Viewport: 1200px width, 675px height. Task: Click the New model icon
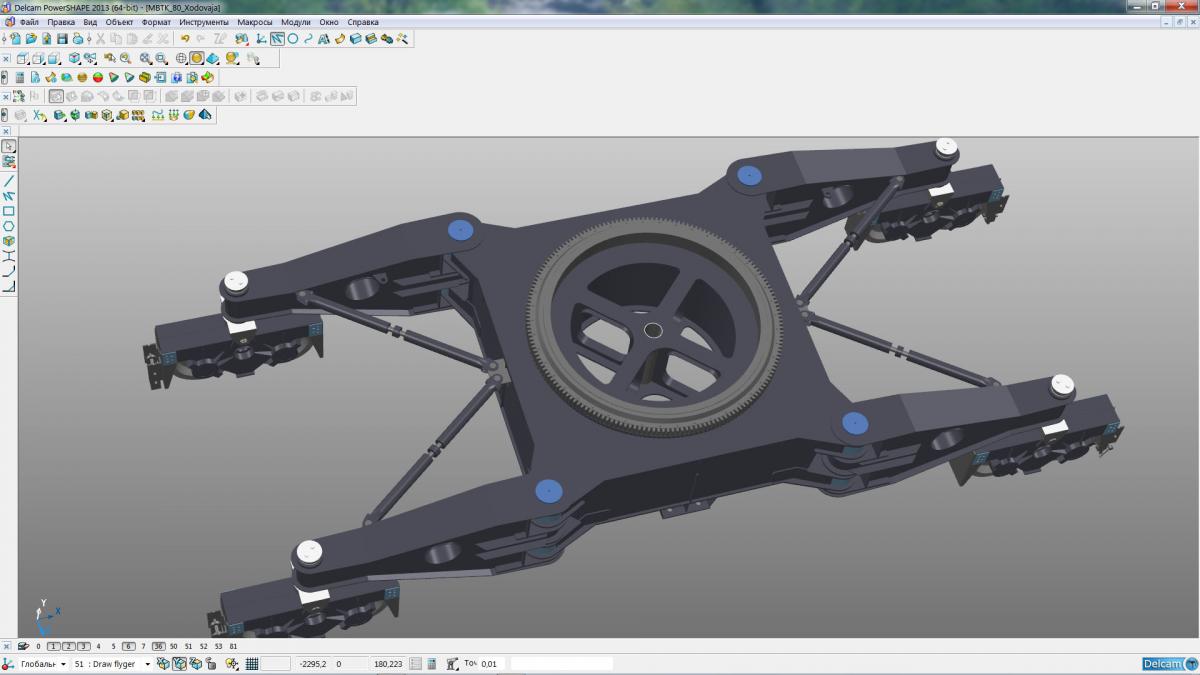(x=15, y=39)
